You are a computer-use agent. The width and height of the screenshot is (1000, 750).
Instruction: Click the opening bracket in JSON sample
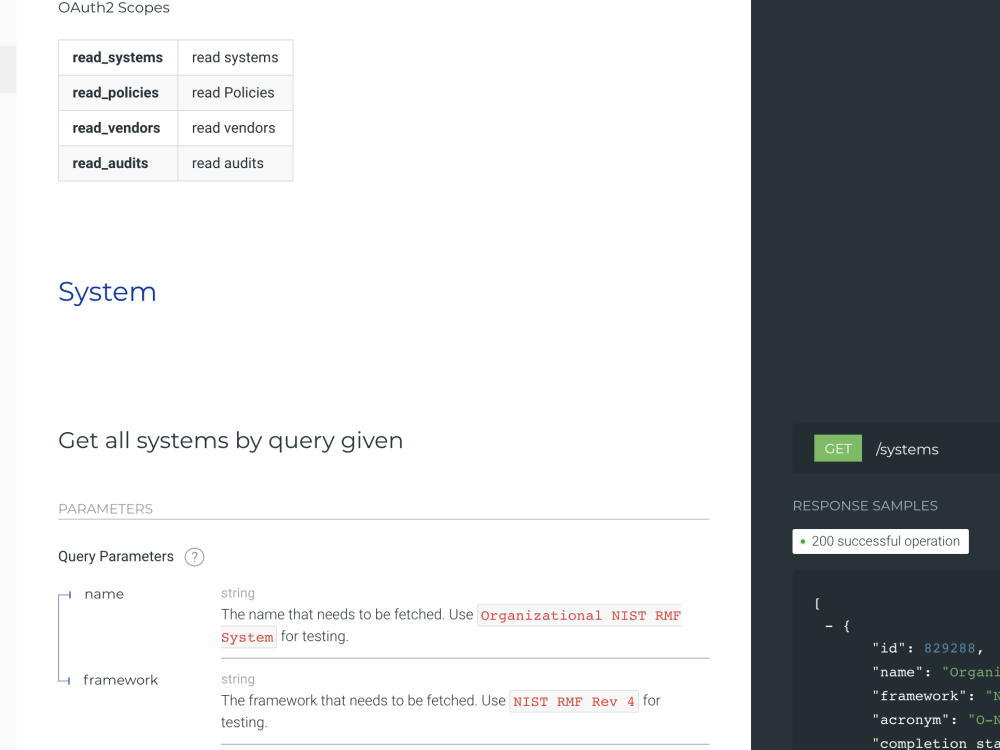point(817,604)
